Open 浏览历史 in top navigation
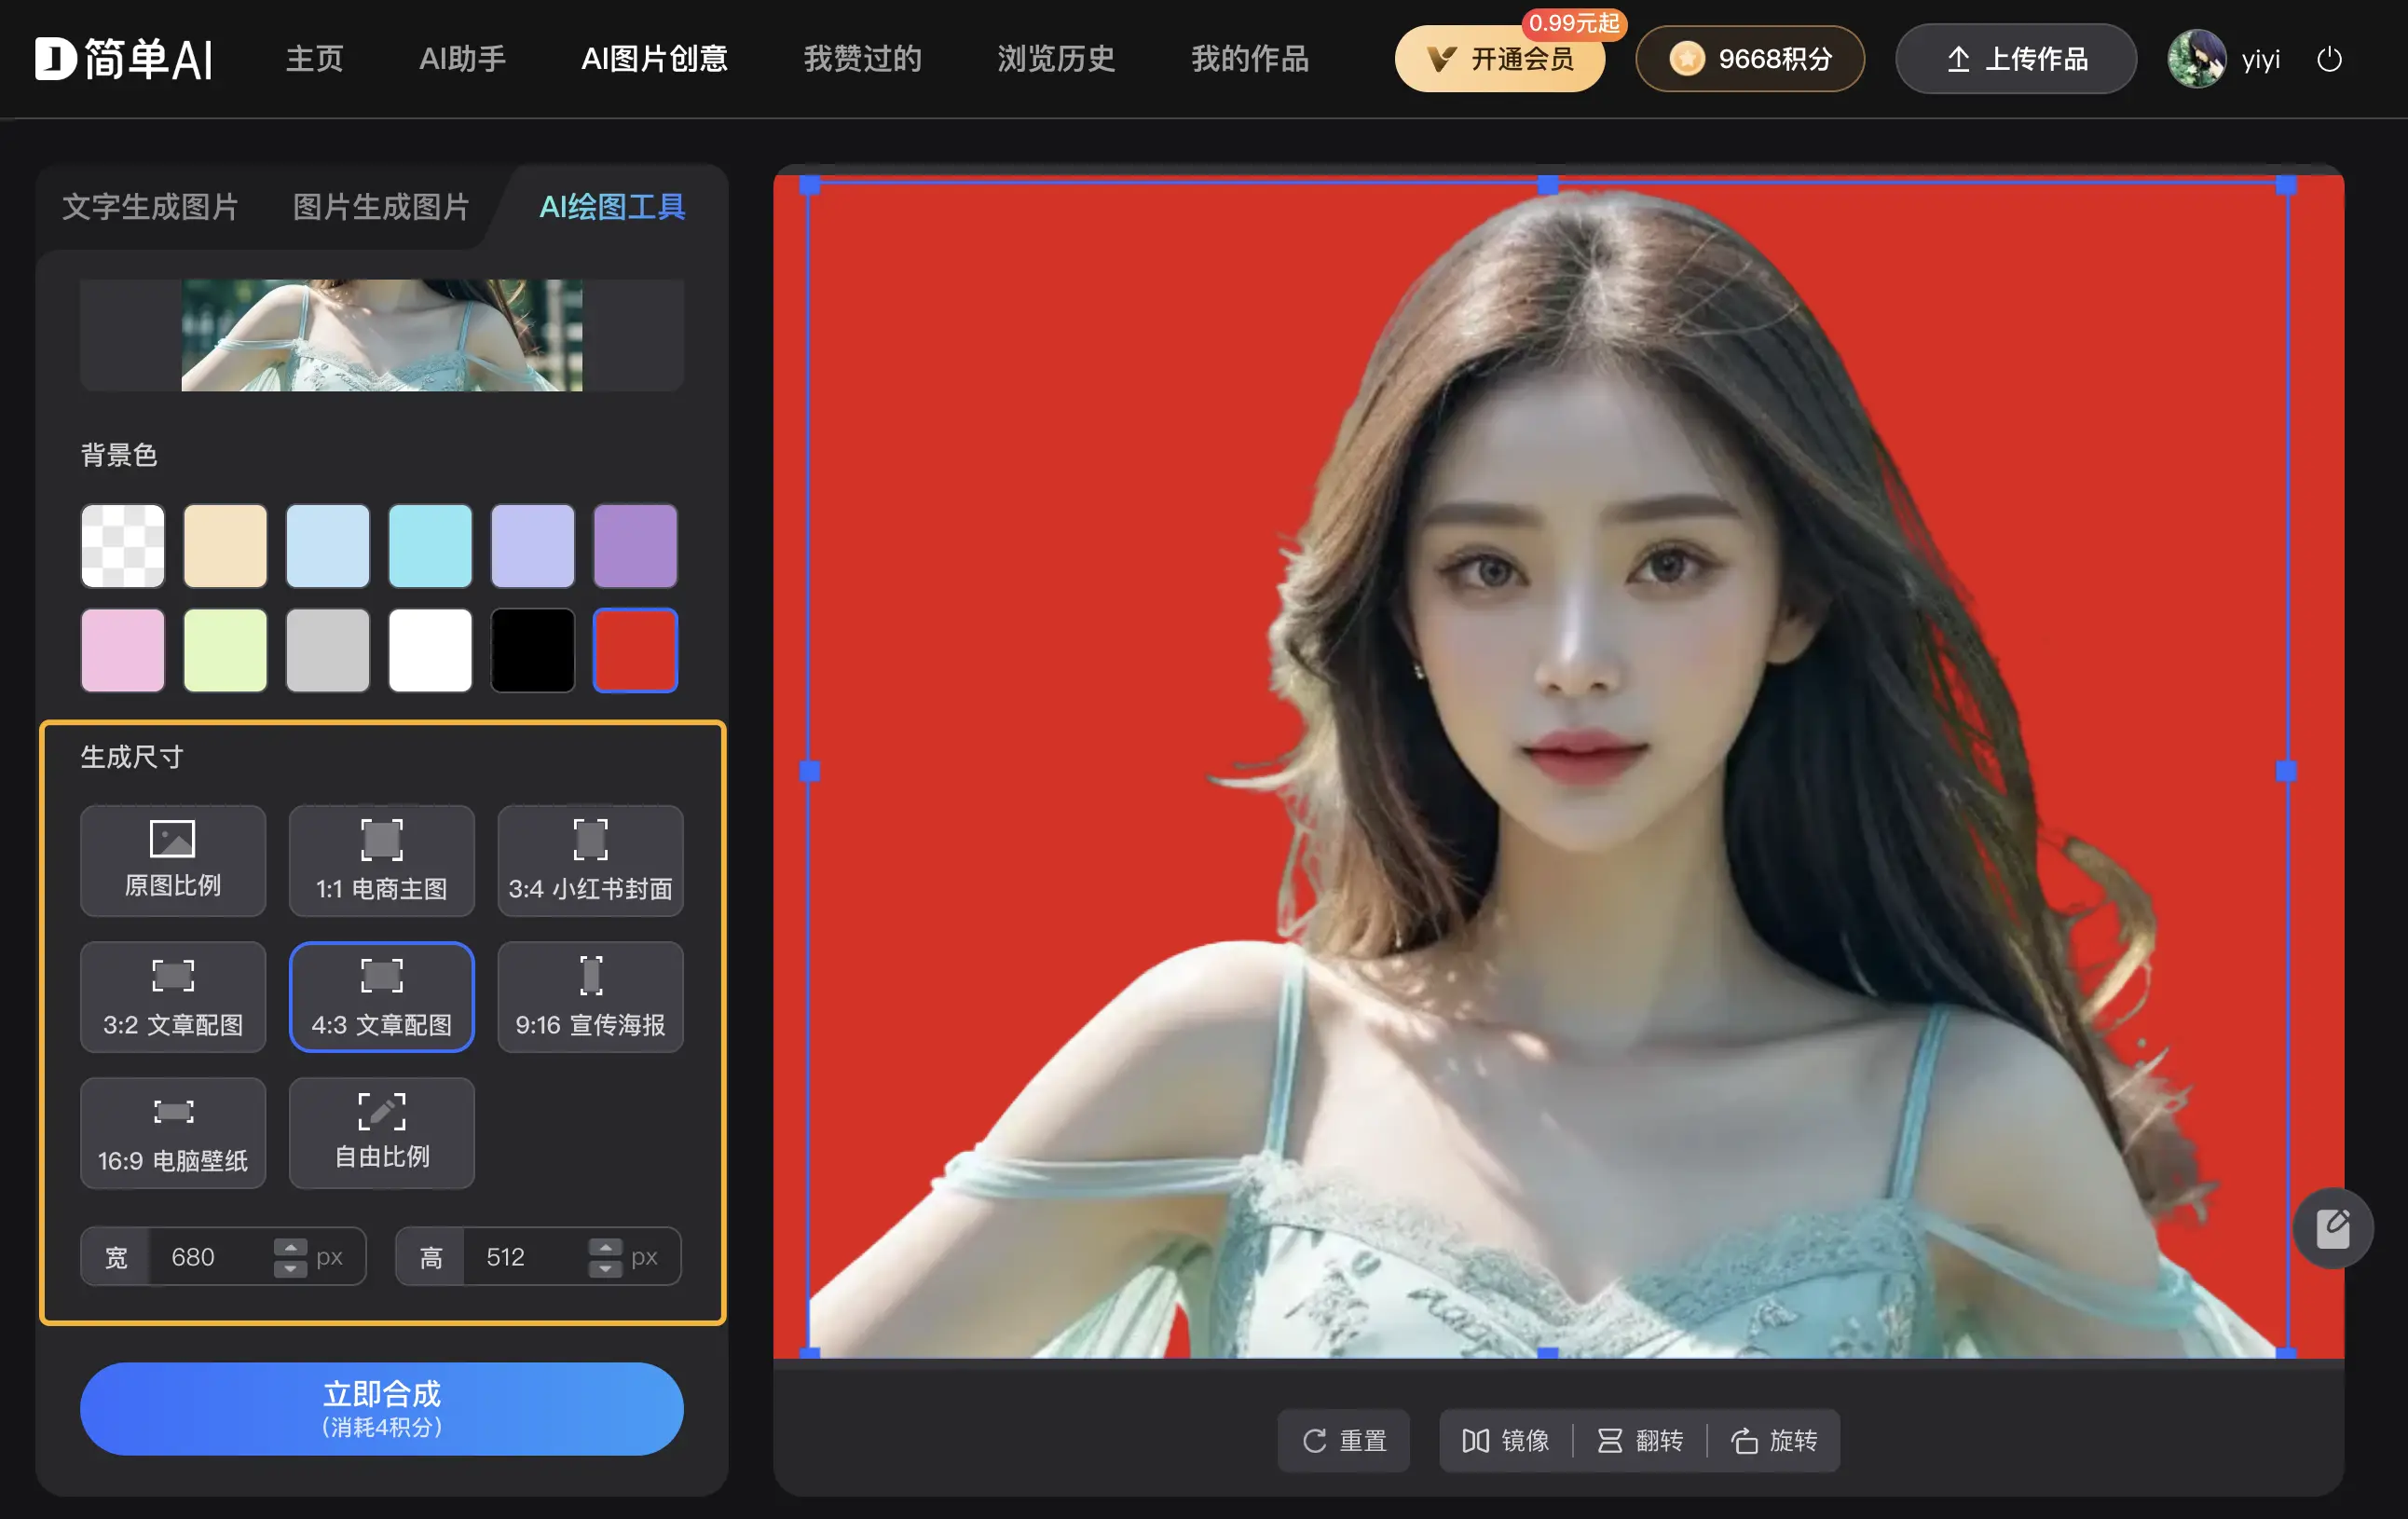 coord(1056,59)
